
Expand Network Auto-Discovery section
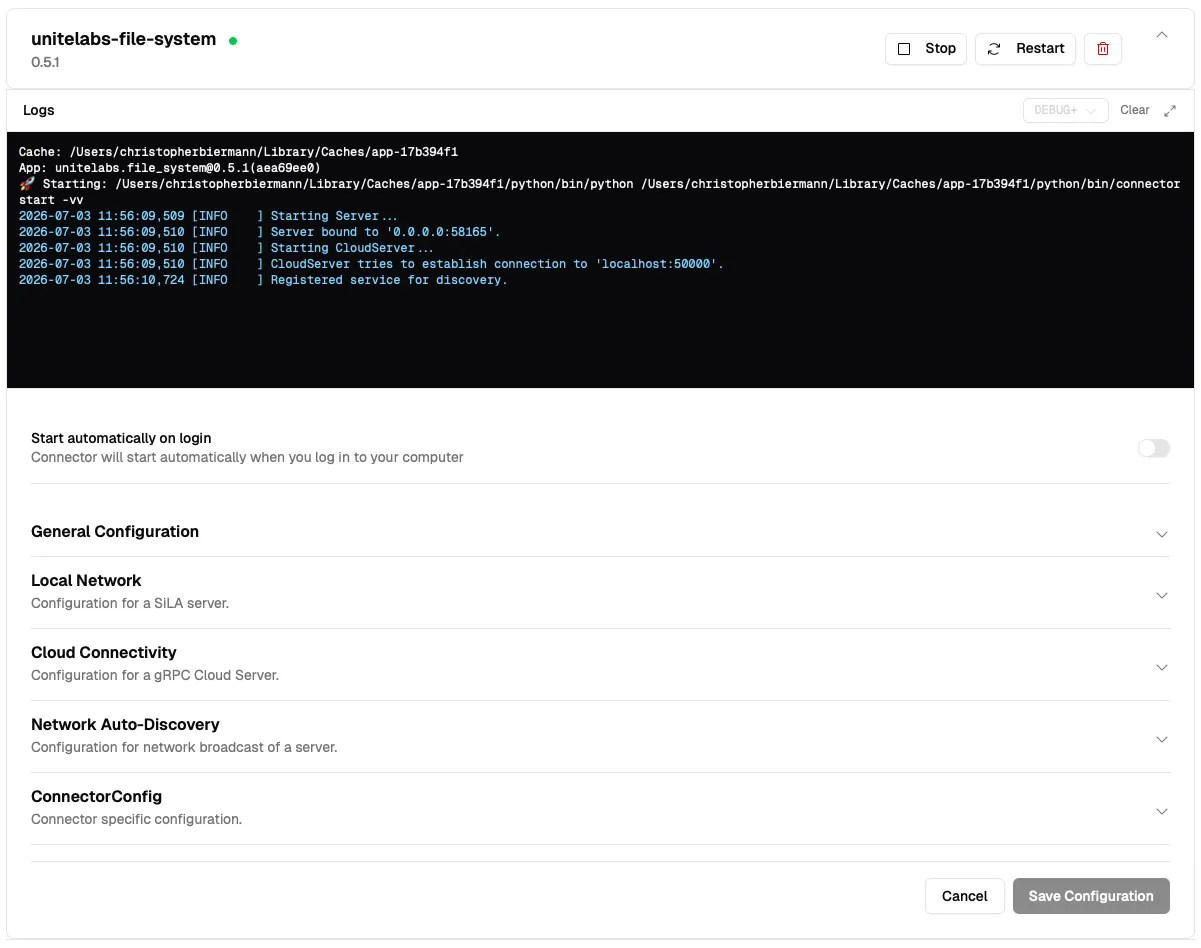tap(600, 736)
